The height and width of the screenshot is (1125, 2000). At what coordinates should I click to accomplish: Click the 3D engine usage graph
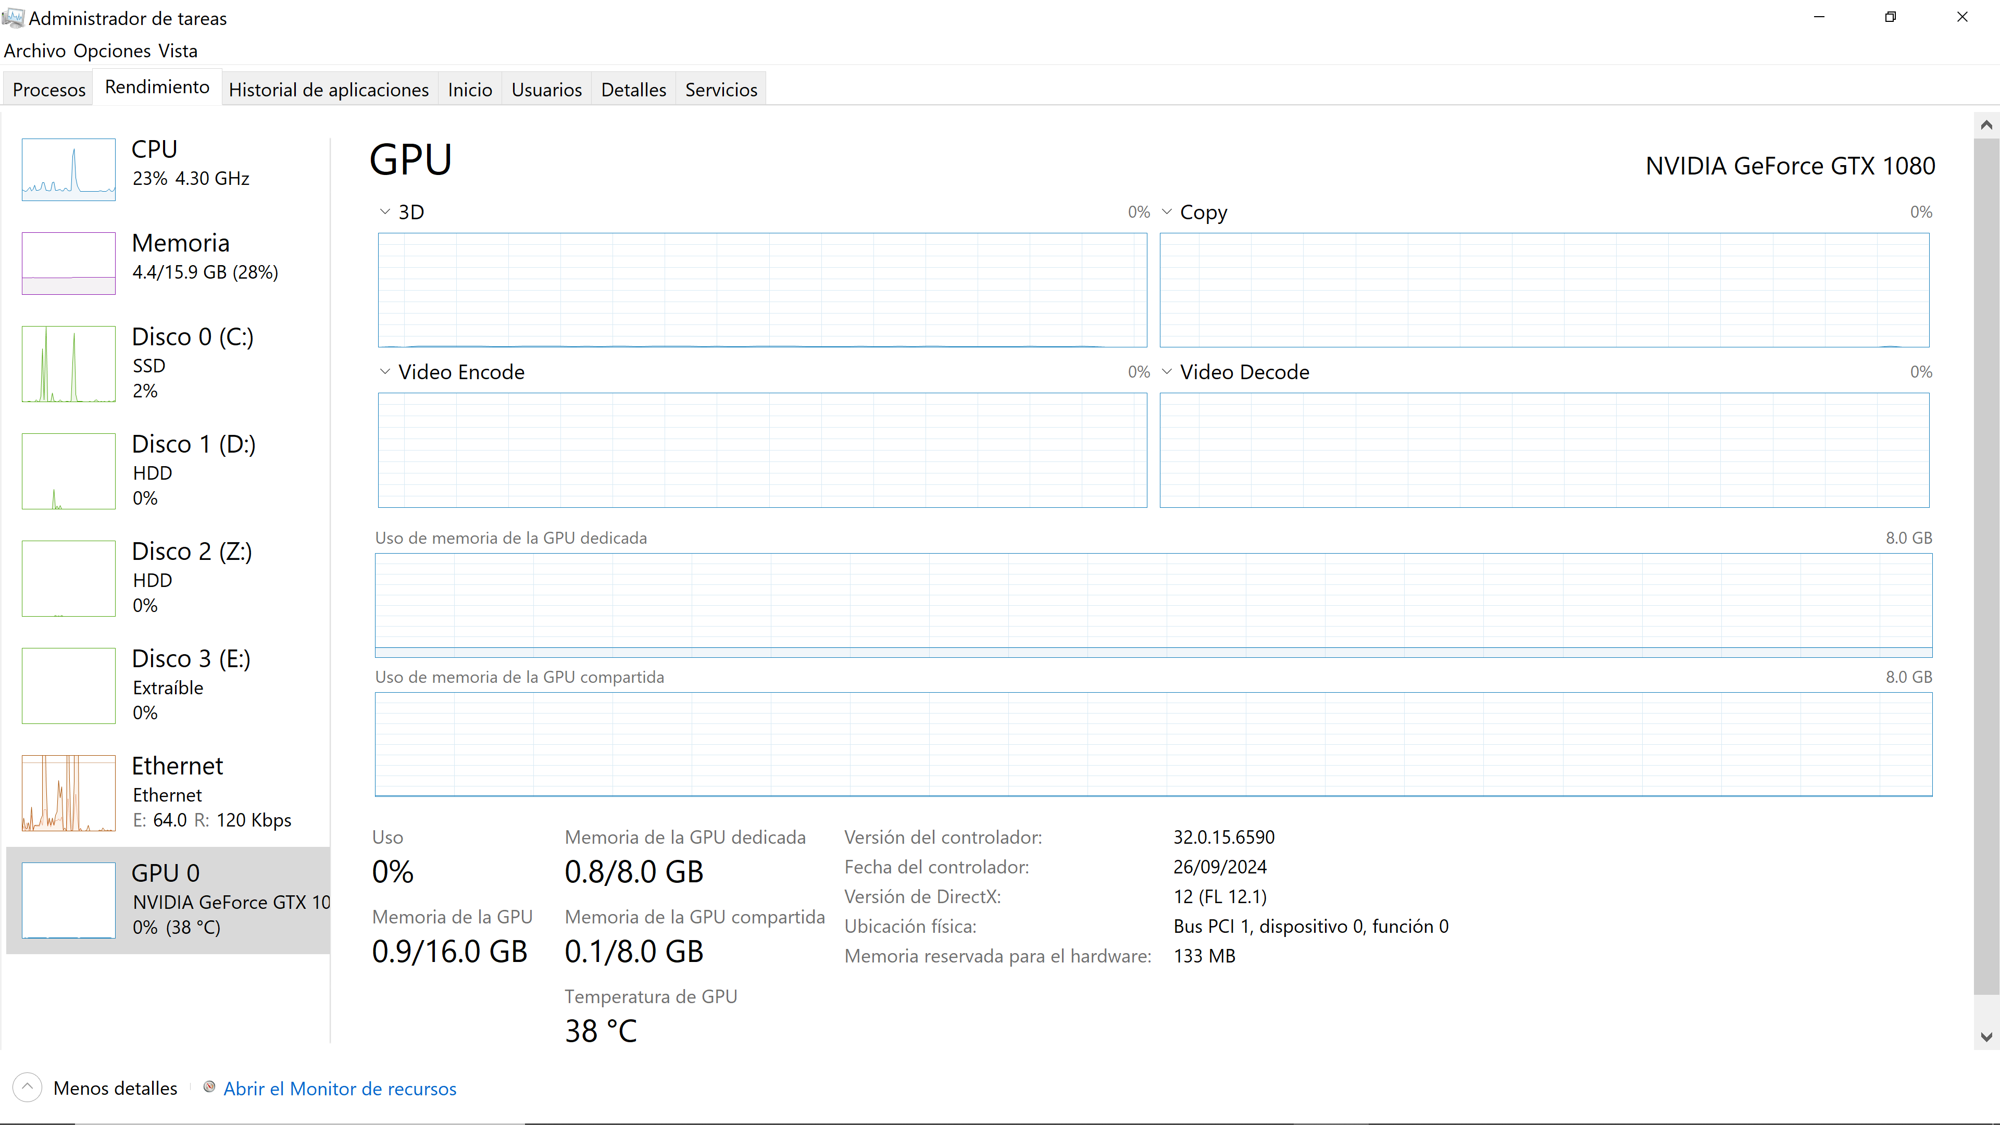tap(762, 290)
